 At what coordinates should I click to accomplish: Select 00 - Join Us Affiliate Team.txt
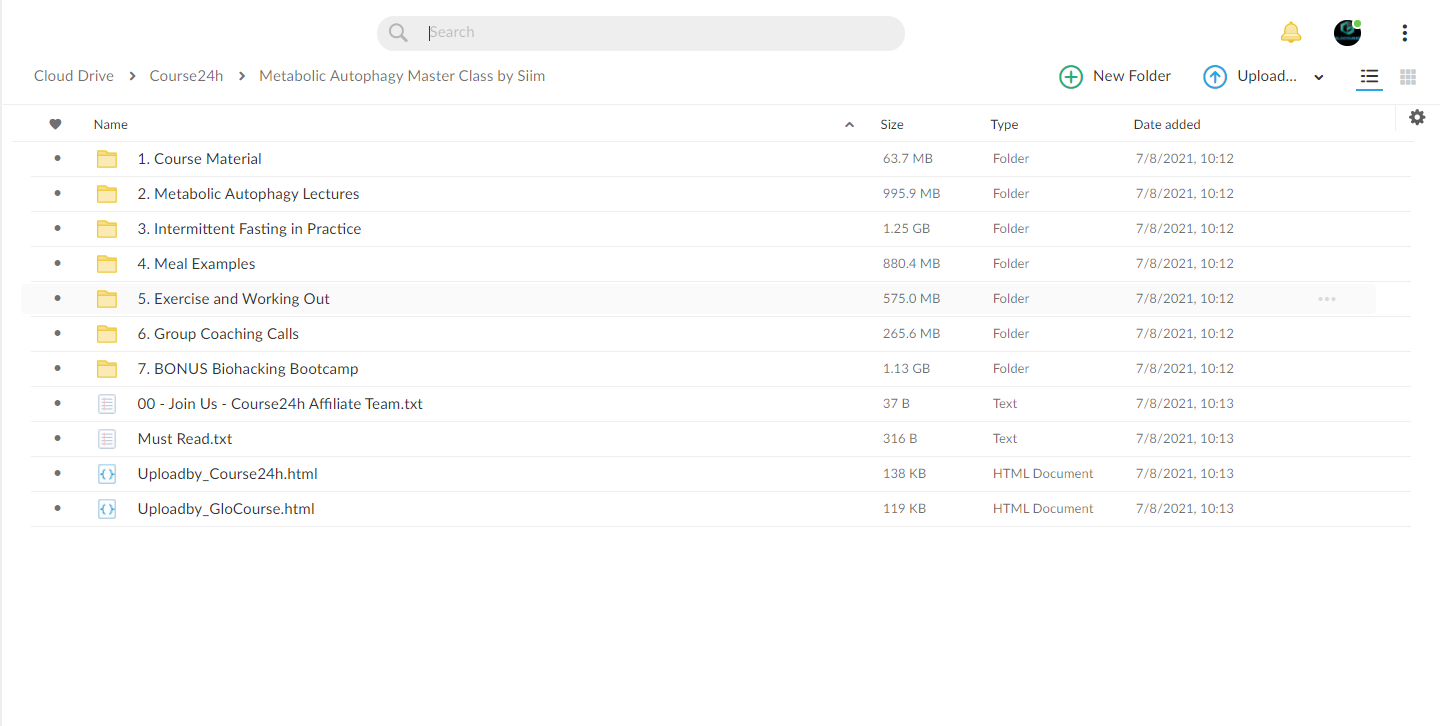[x=280, y=404]
